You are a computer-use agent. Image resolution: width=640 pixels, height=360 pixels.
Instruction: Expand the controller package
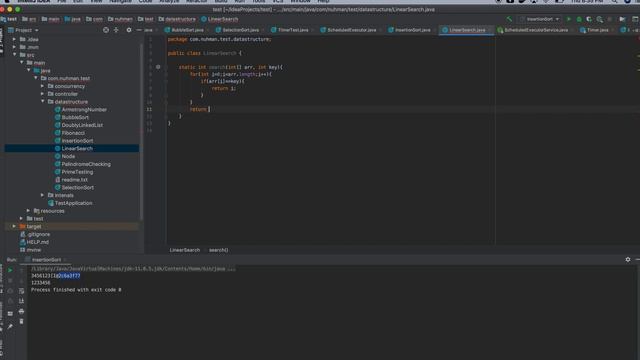[x=42, y=94]
